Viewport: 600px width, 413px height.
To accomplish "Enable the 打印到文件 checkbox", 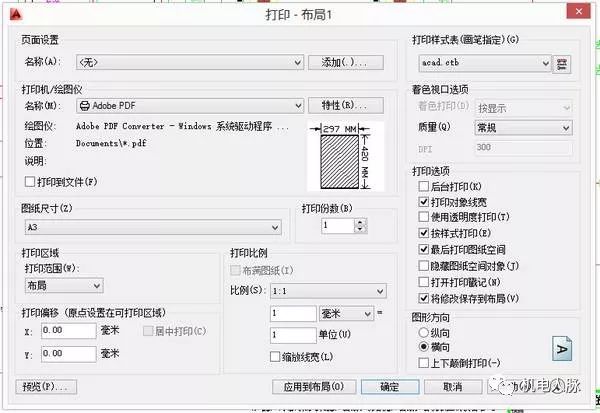I will coord(29,182).
